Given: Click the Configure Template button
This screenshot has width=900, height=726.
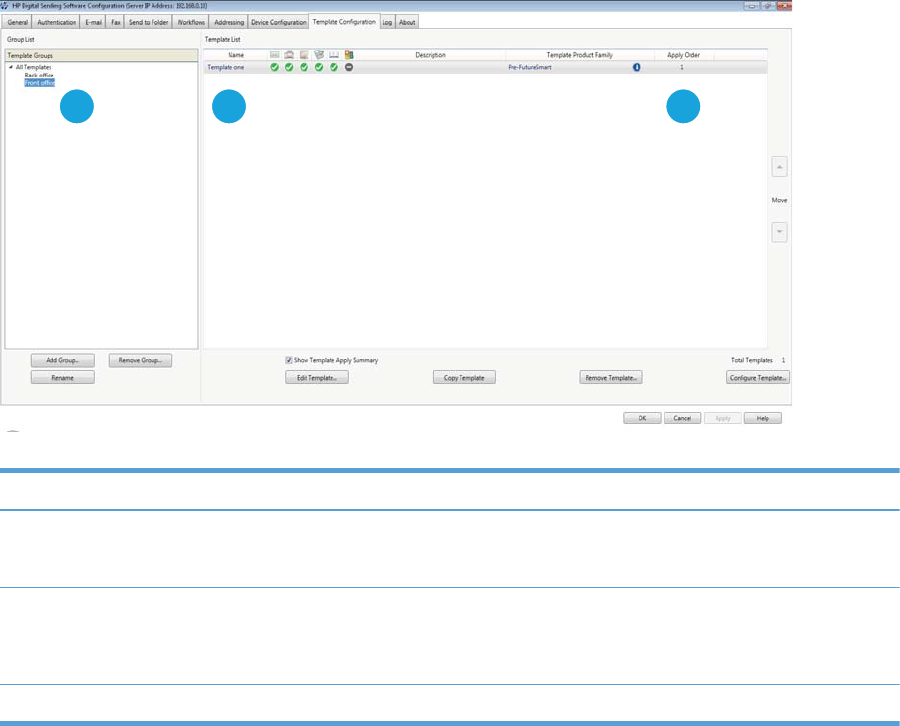Looking at the screenshot, I should point(758,378).
